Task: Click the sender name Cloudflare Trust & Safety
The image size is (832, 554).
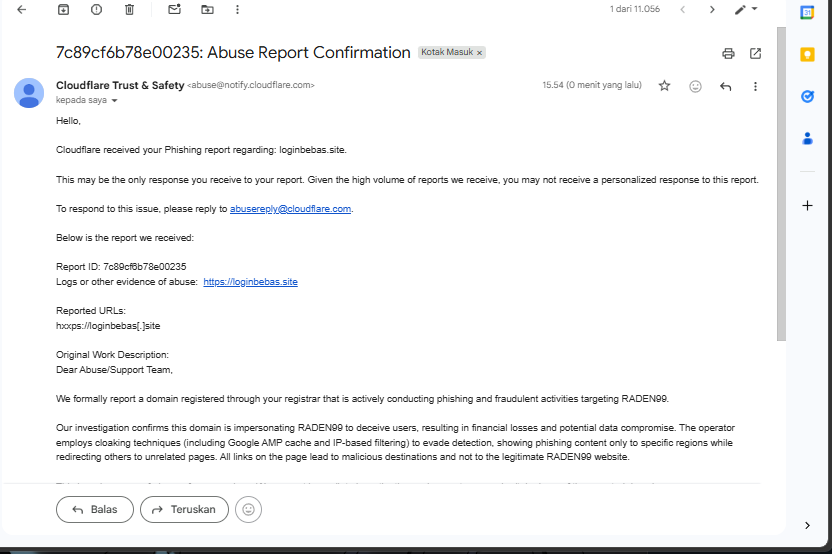Action: [x=120, y=85]
